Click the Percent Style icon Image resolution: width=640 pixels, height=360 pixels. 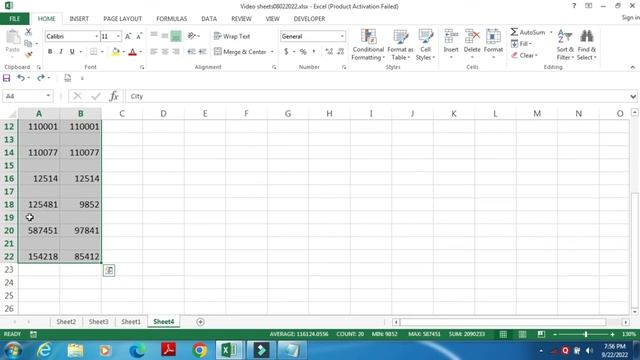tap(303, 52)
